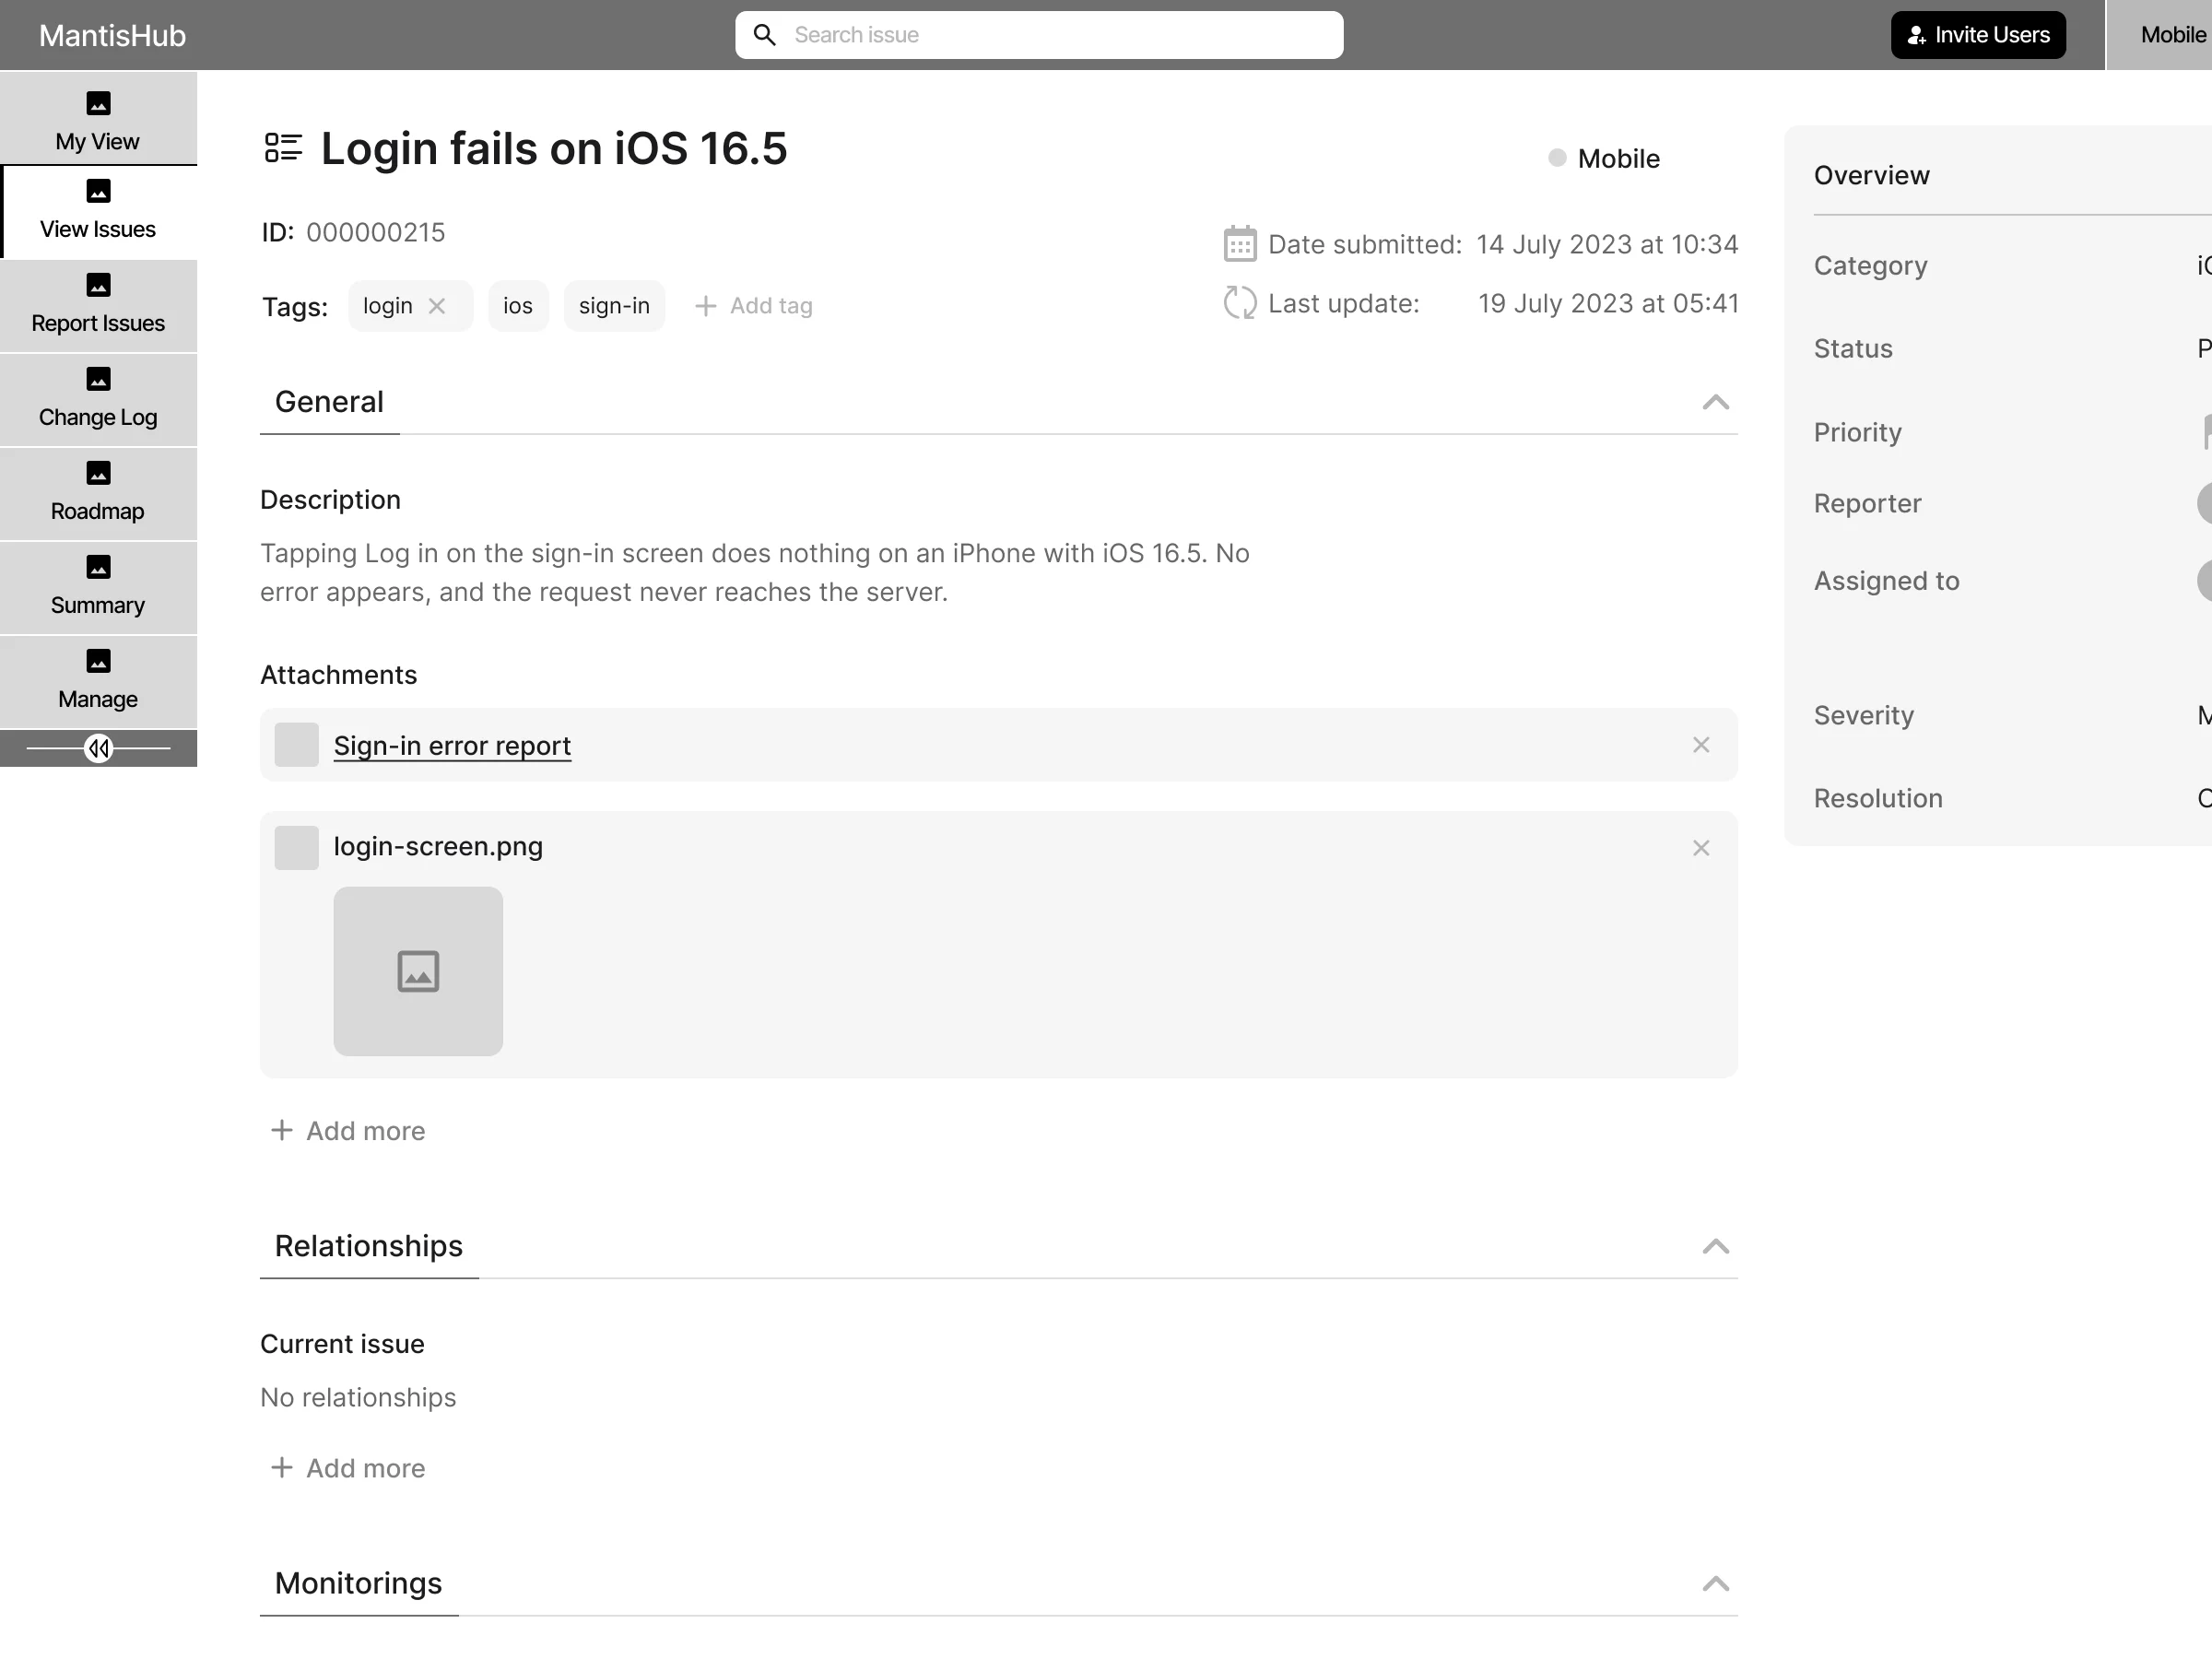Focus the Search issue field
Viewport: 2212px width, 1659px height.
click(1039, 35)
